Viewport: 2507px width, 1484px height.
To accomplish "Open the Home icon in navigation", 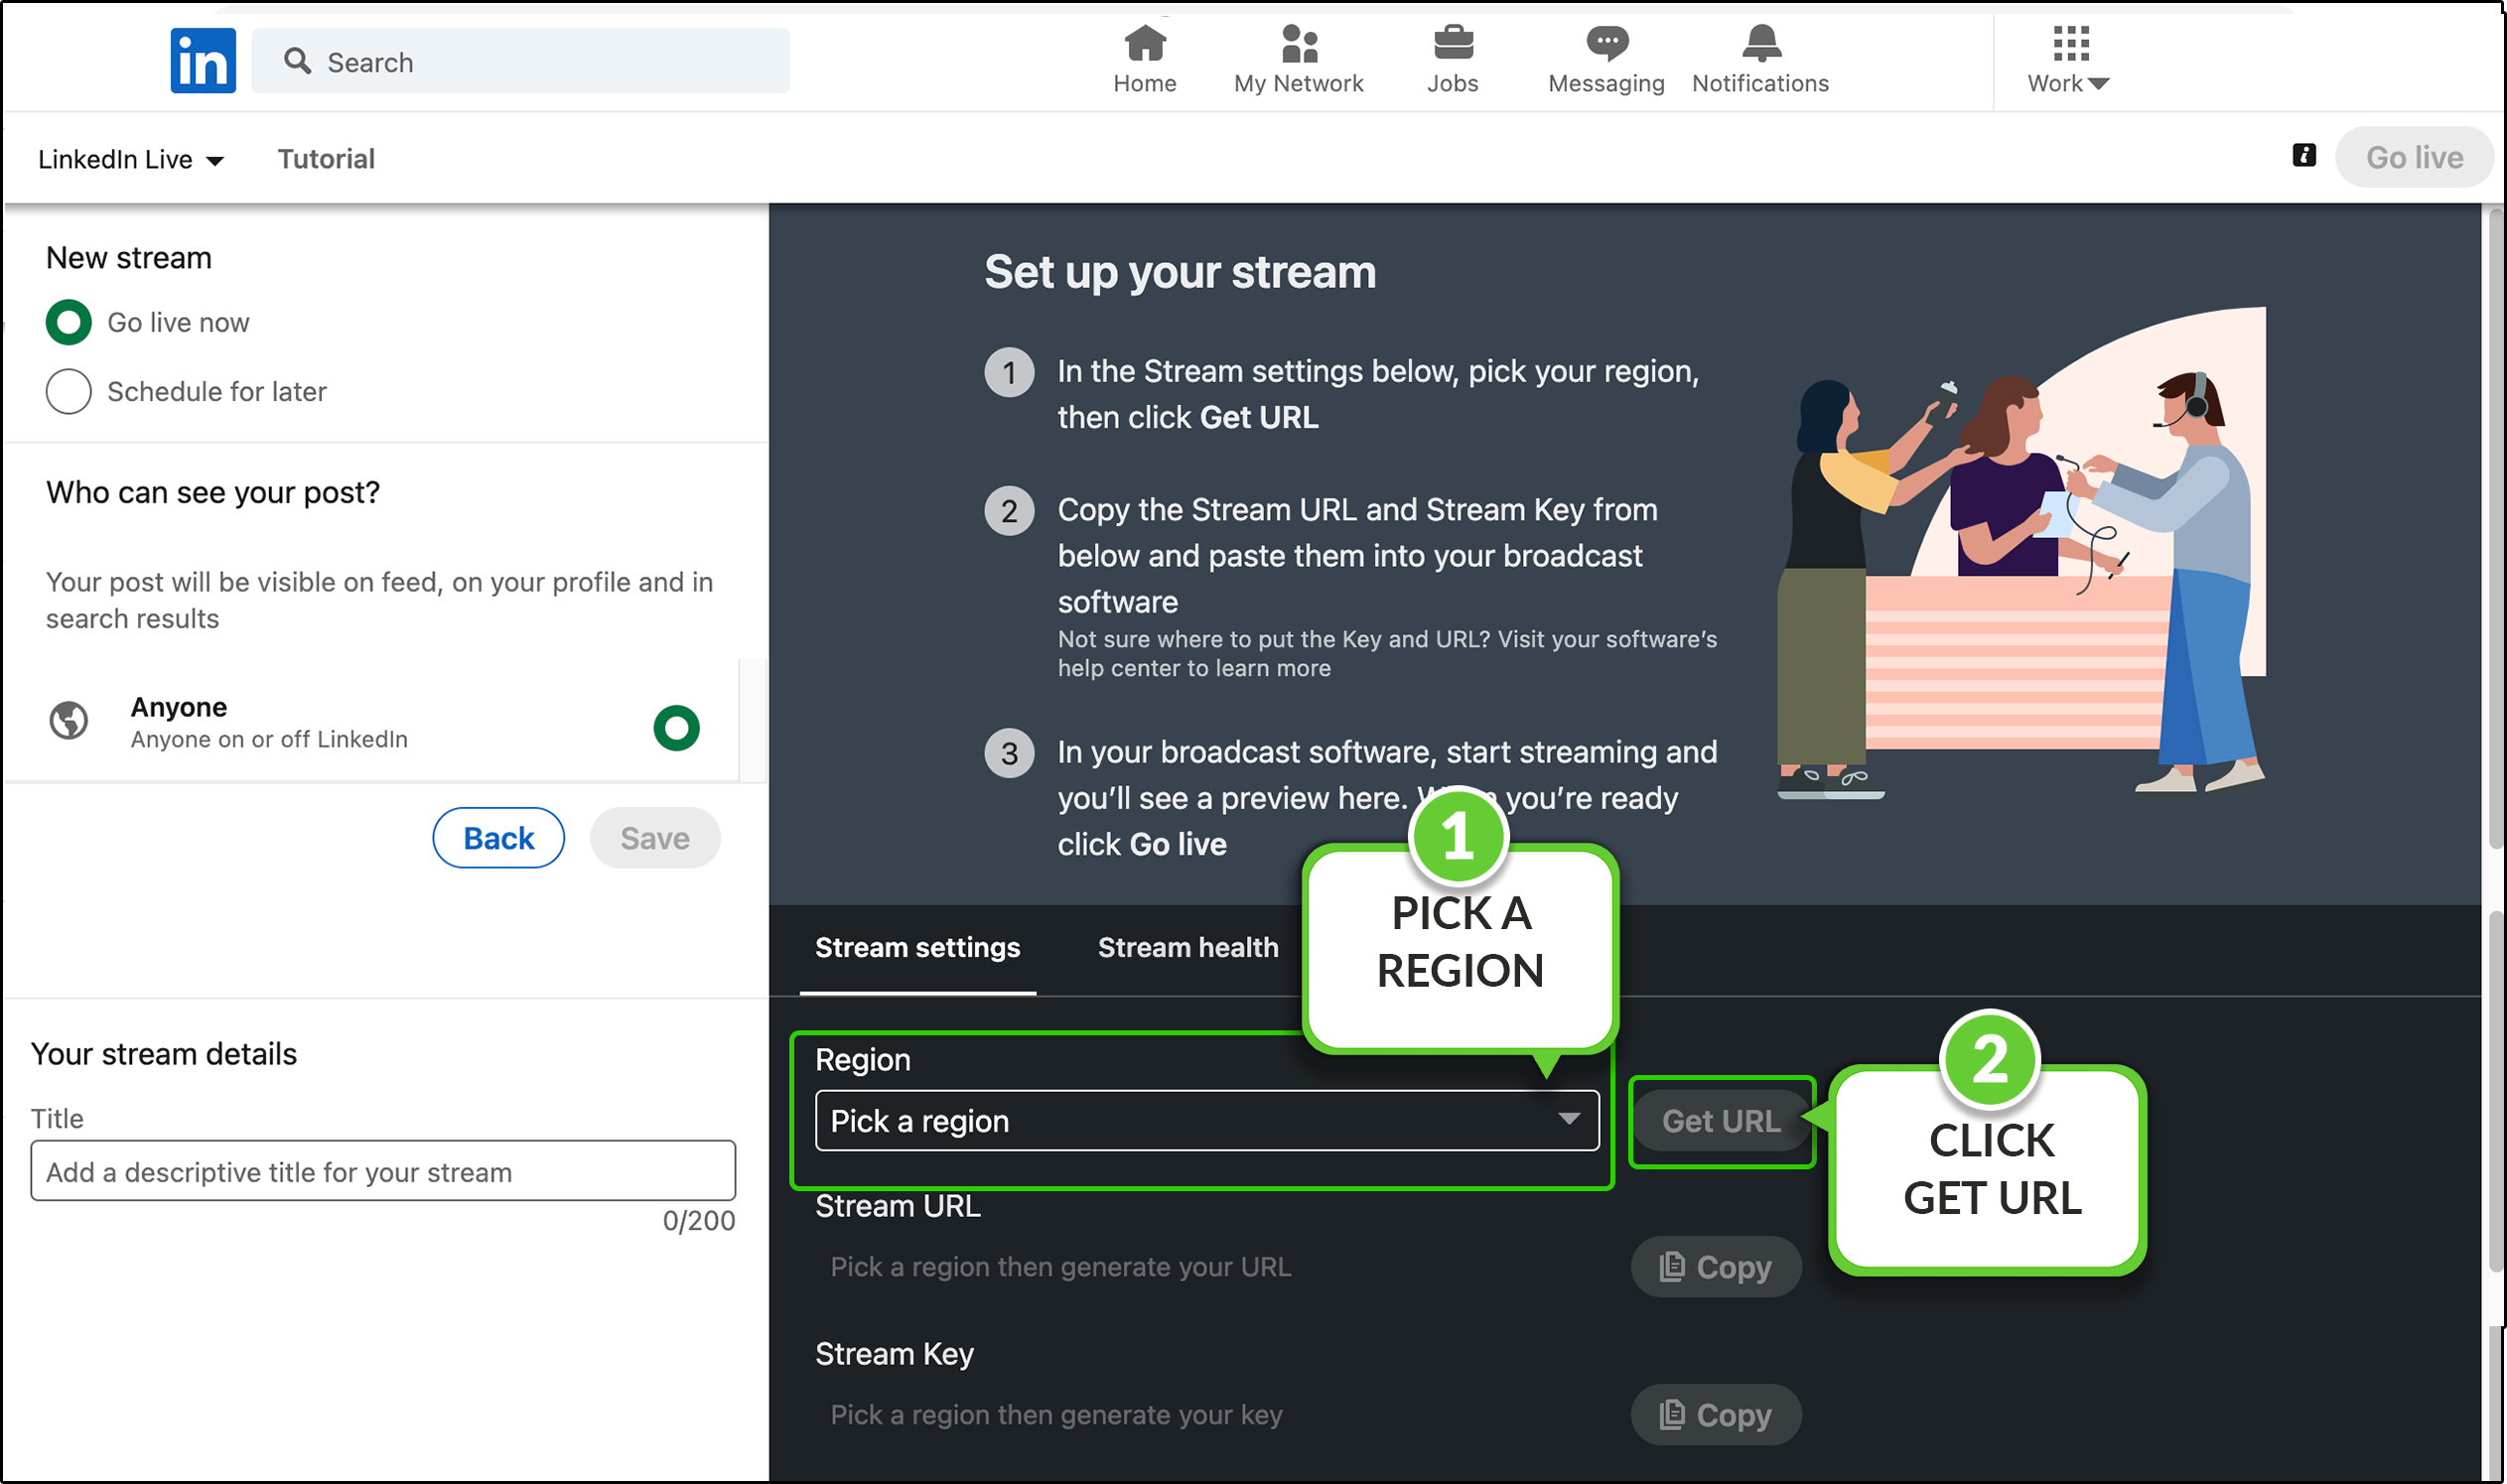I will (x=1145, y=43).
